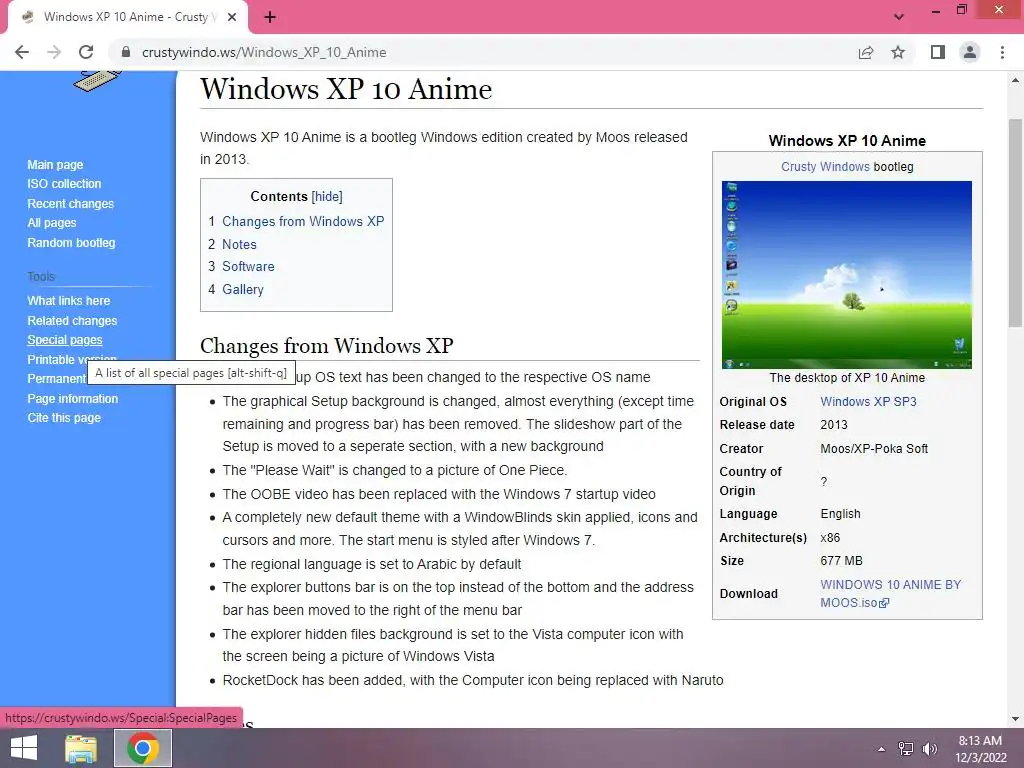Open Related changes tool link
The width and height of the screenshot is (1024, 768).
pos(72,321)
